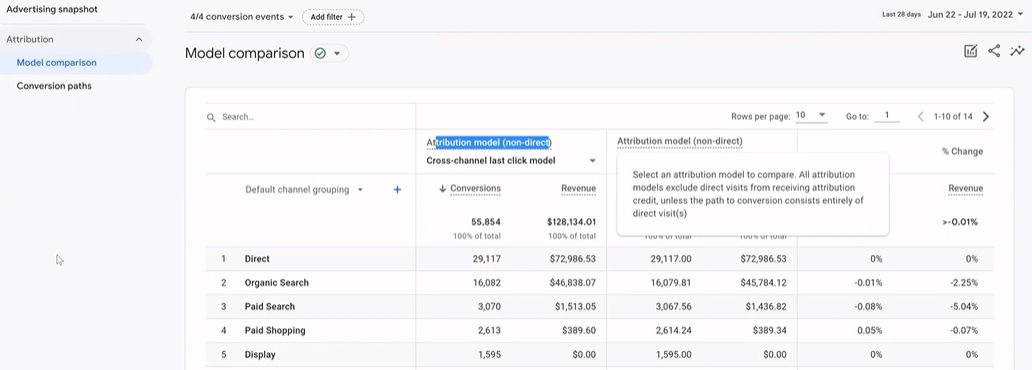Click the 1-10 of 14 pagination text

(953, 117)
